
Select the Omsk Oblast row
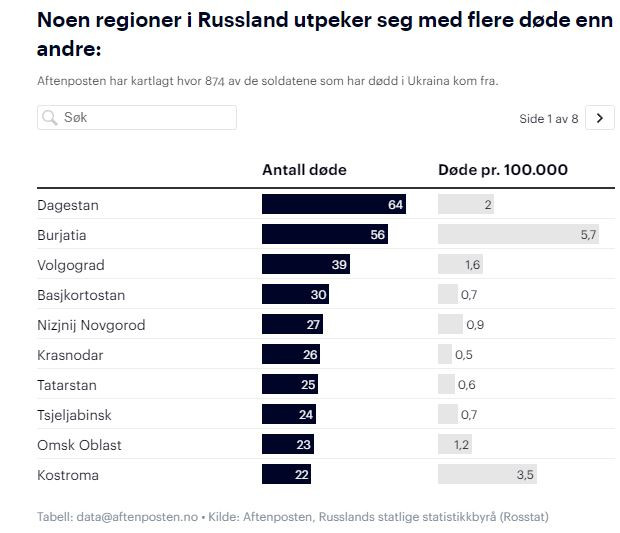pos(79,445)
